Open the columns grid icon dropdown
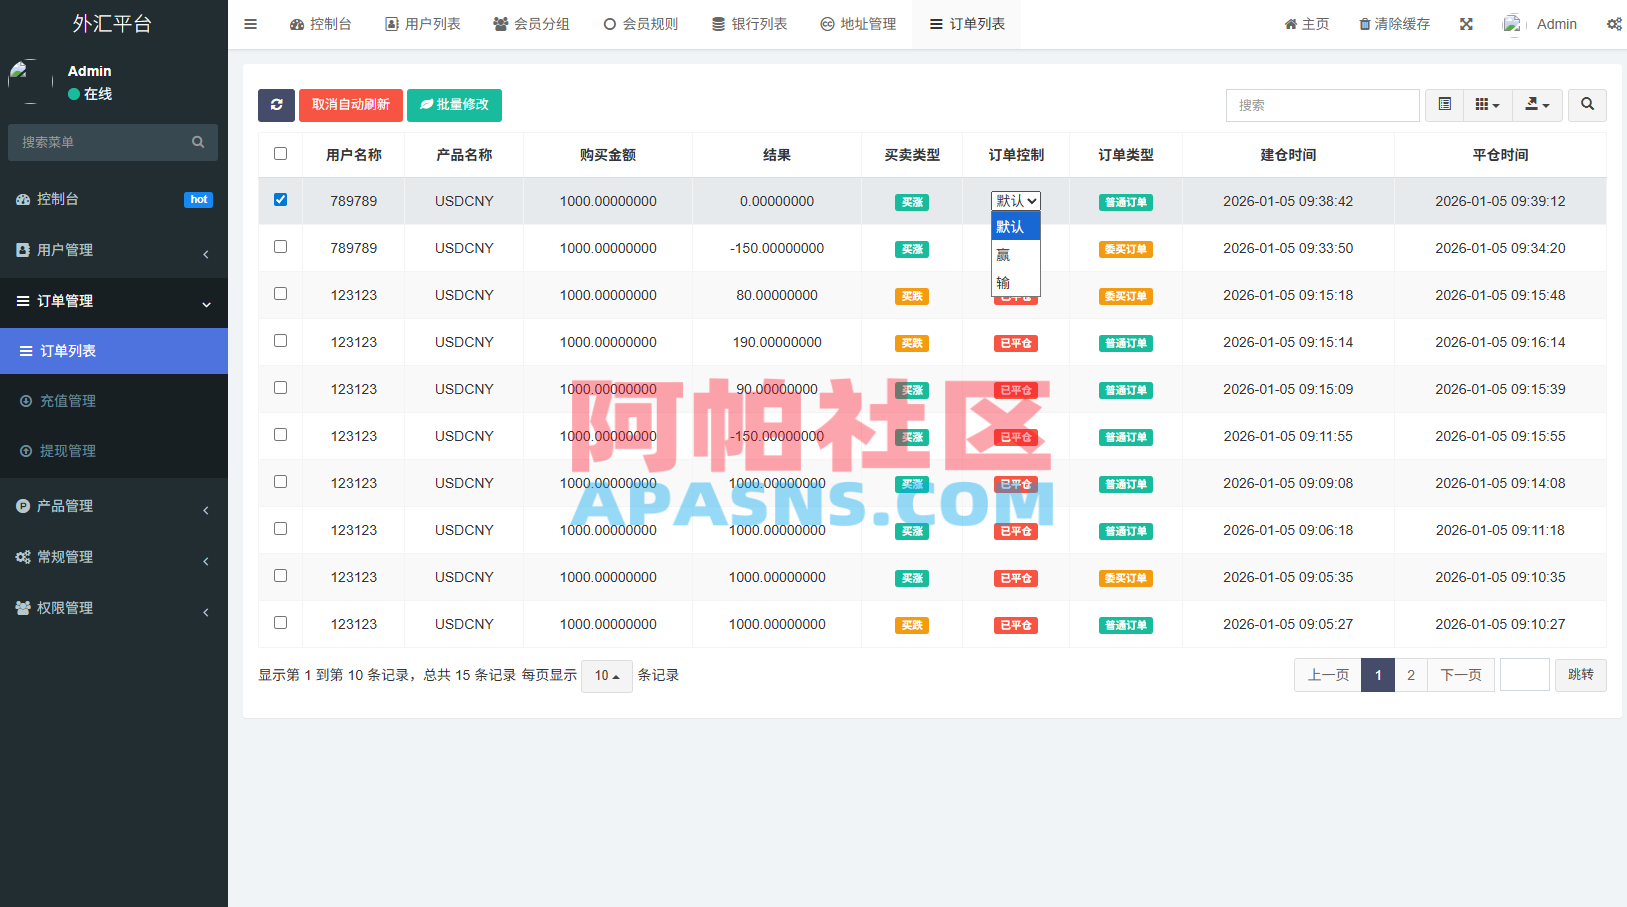The width and height of the screenshot is (1627, 907). click(x=1488, y=105)
